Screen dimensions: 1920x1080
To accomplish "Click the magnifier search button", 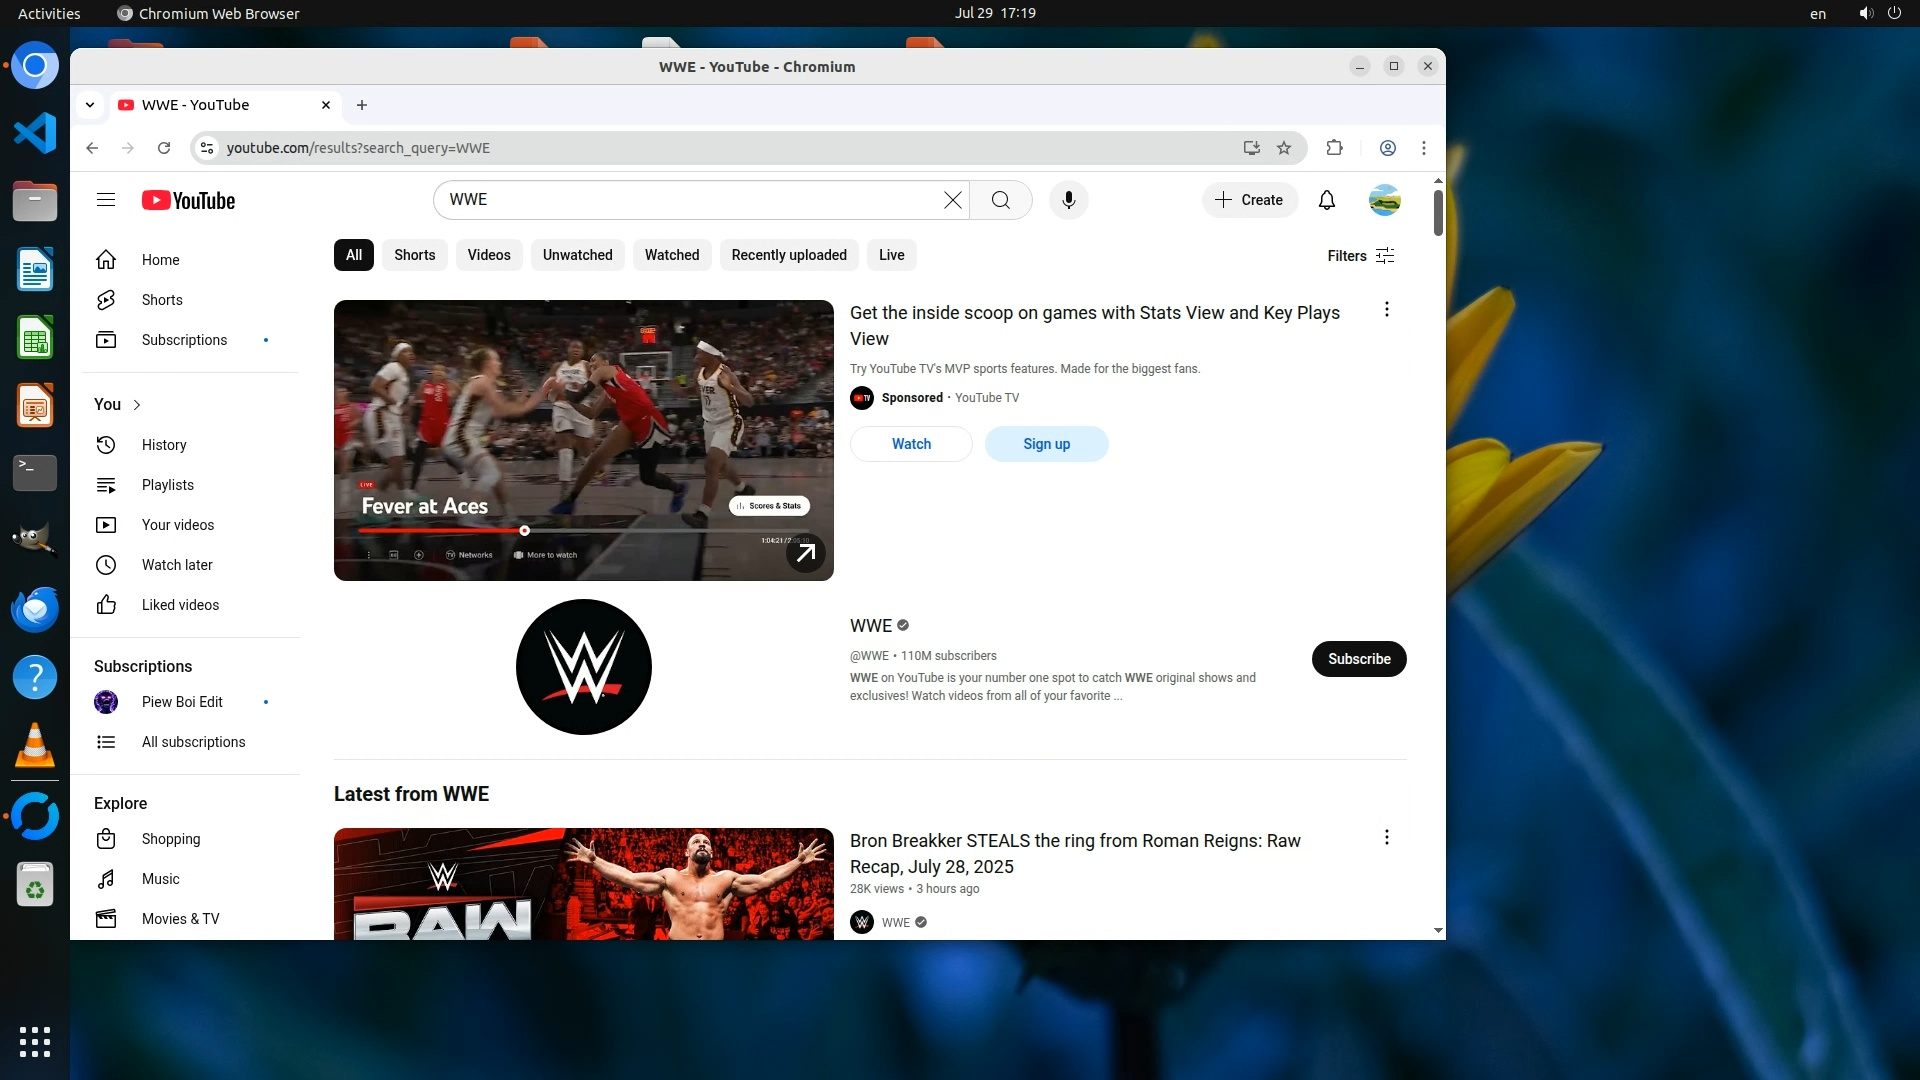I will pyautogui.click(x=1000, y=200).
